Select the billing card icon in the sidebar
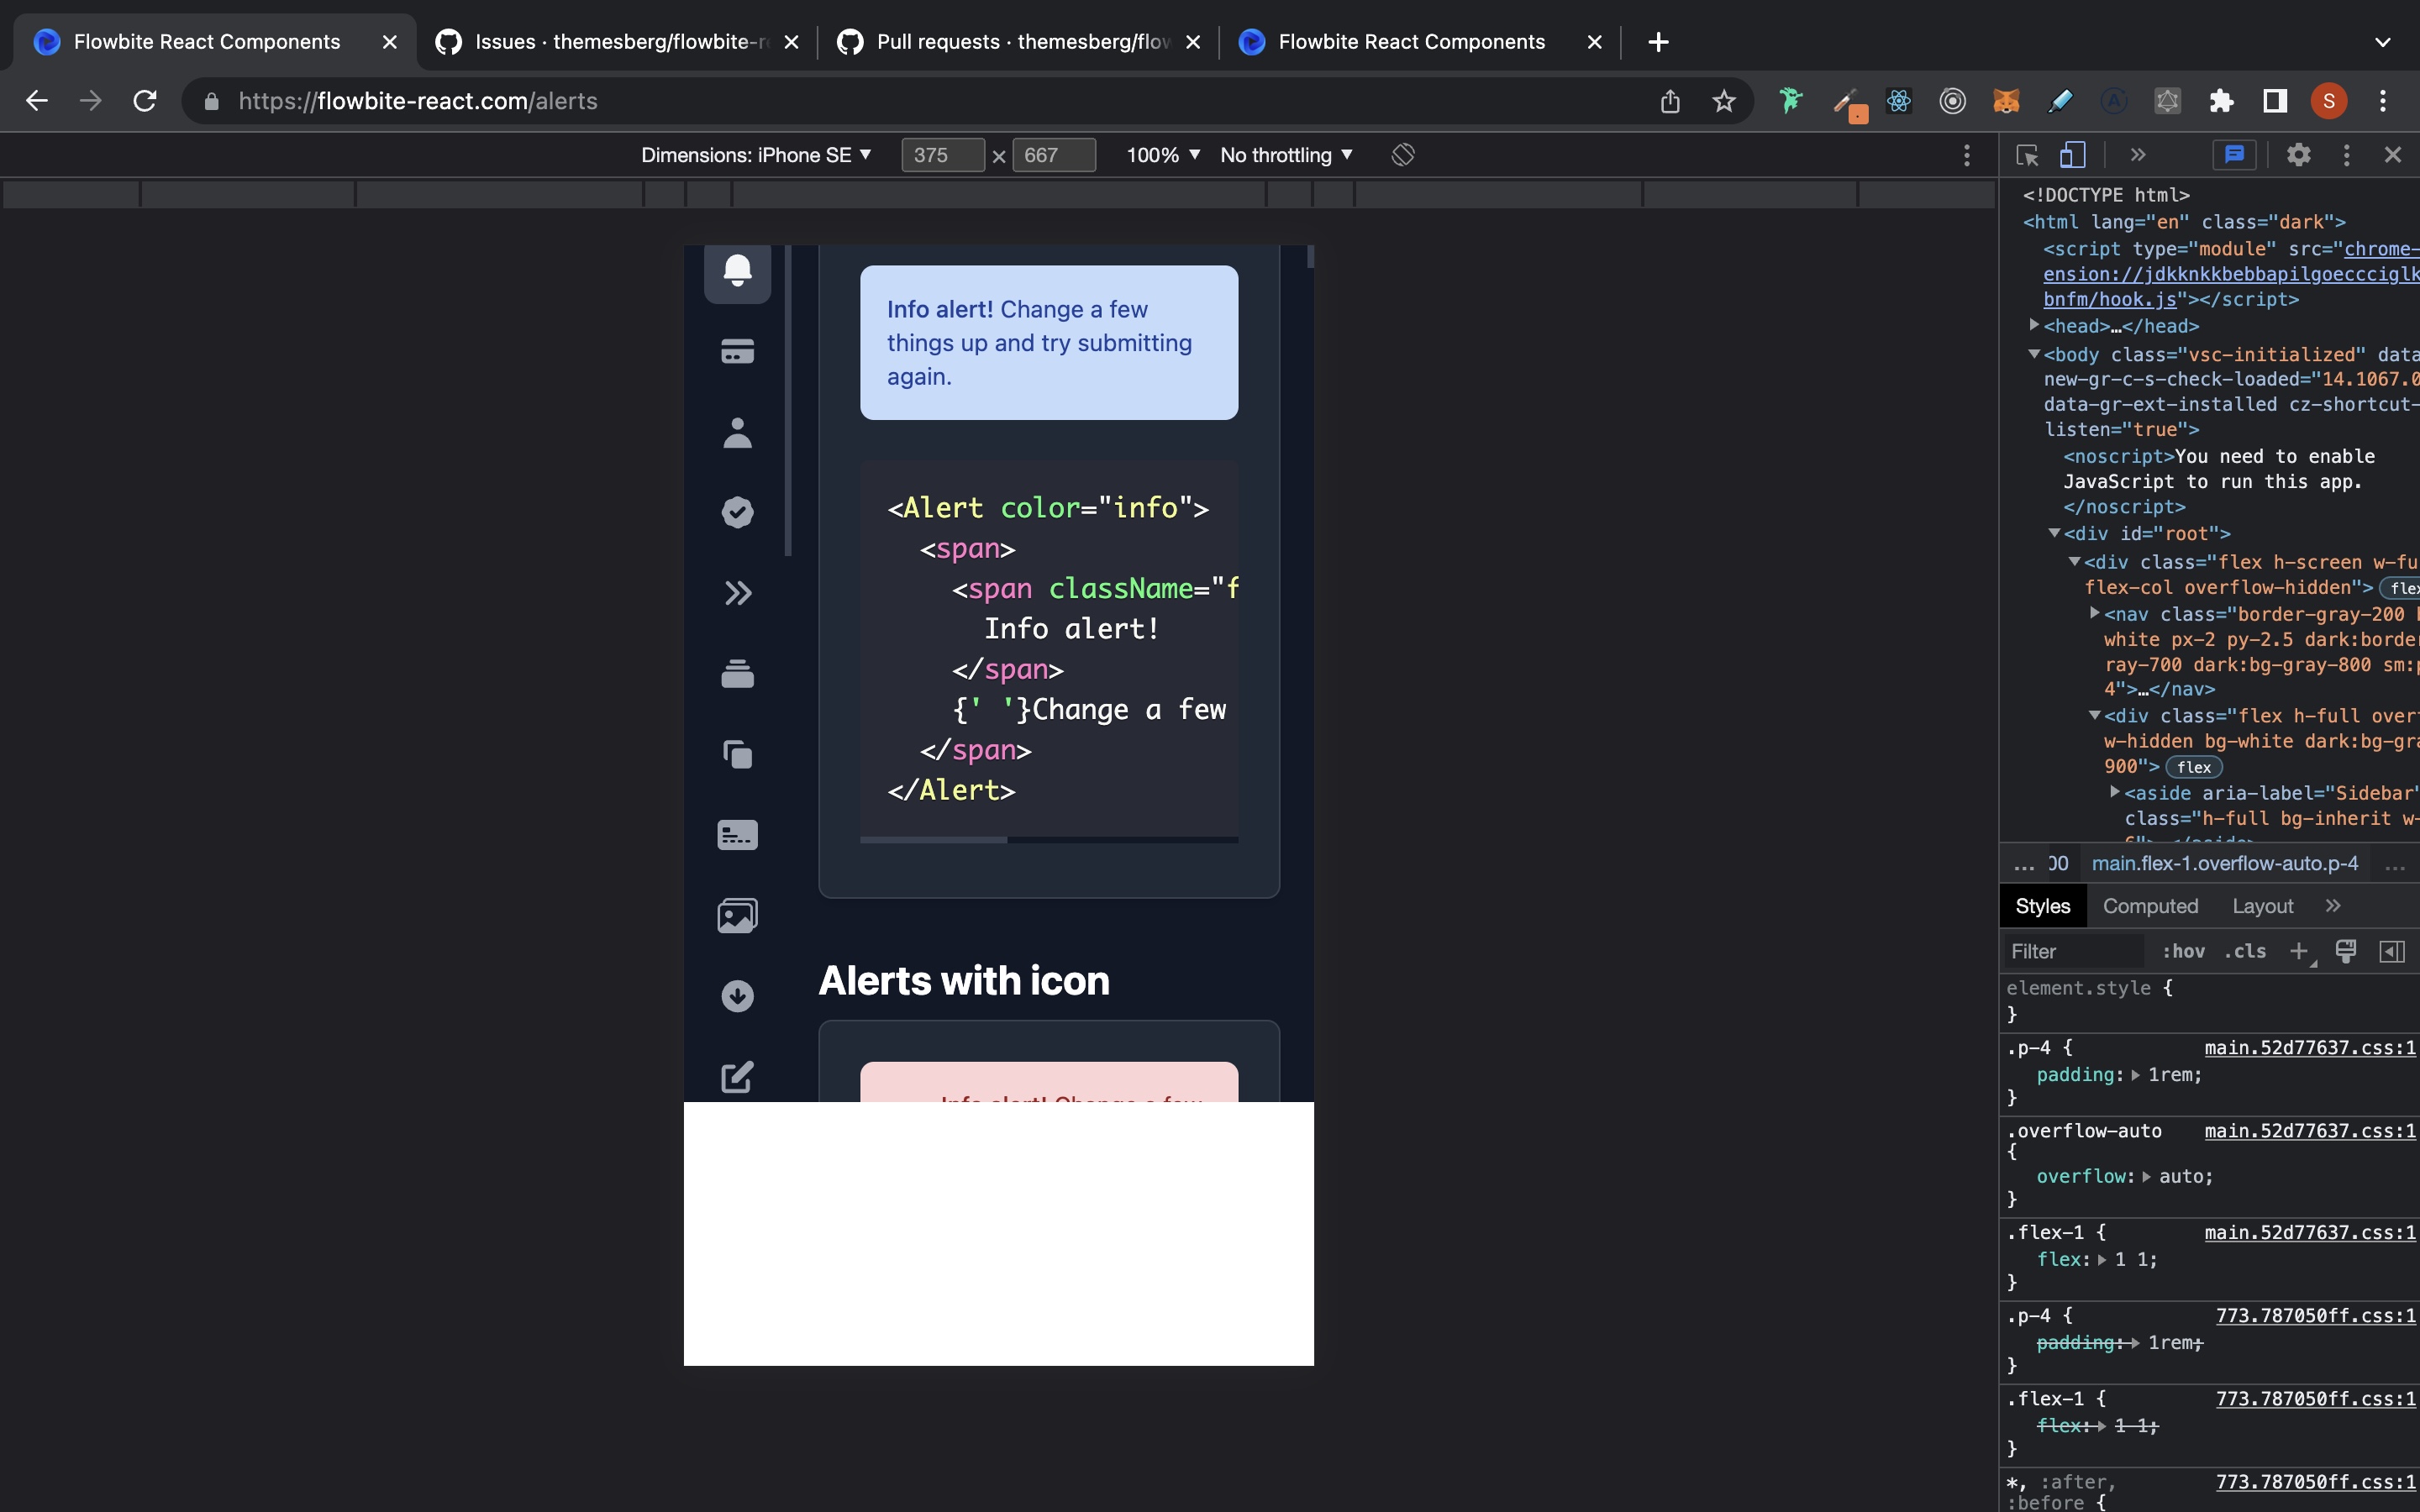The height and width of the screenshot is (1512, 2420). click(x=737, y=351)
